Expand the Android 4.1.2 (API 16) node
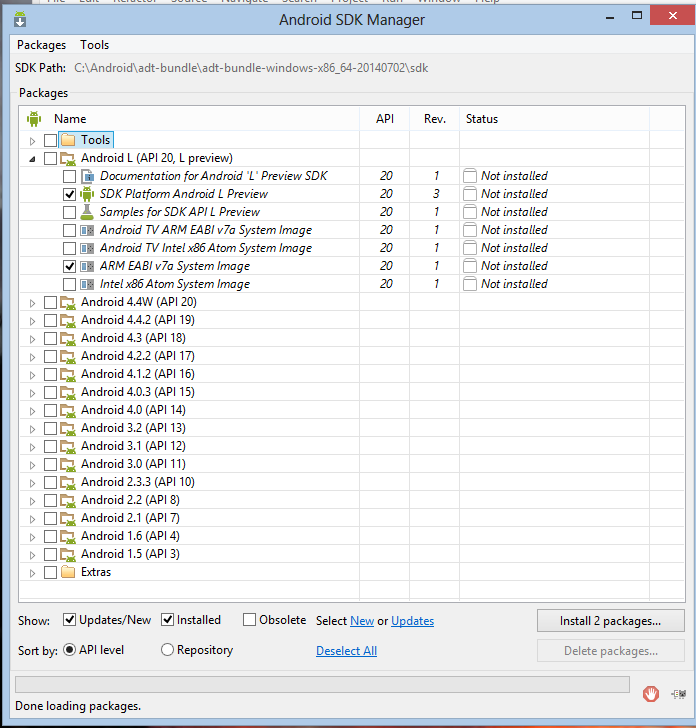 pyautogui.click(x=32, y=375)
